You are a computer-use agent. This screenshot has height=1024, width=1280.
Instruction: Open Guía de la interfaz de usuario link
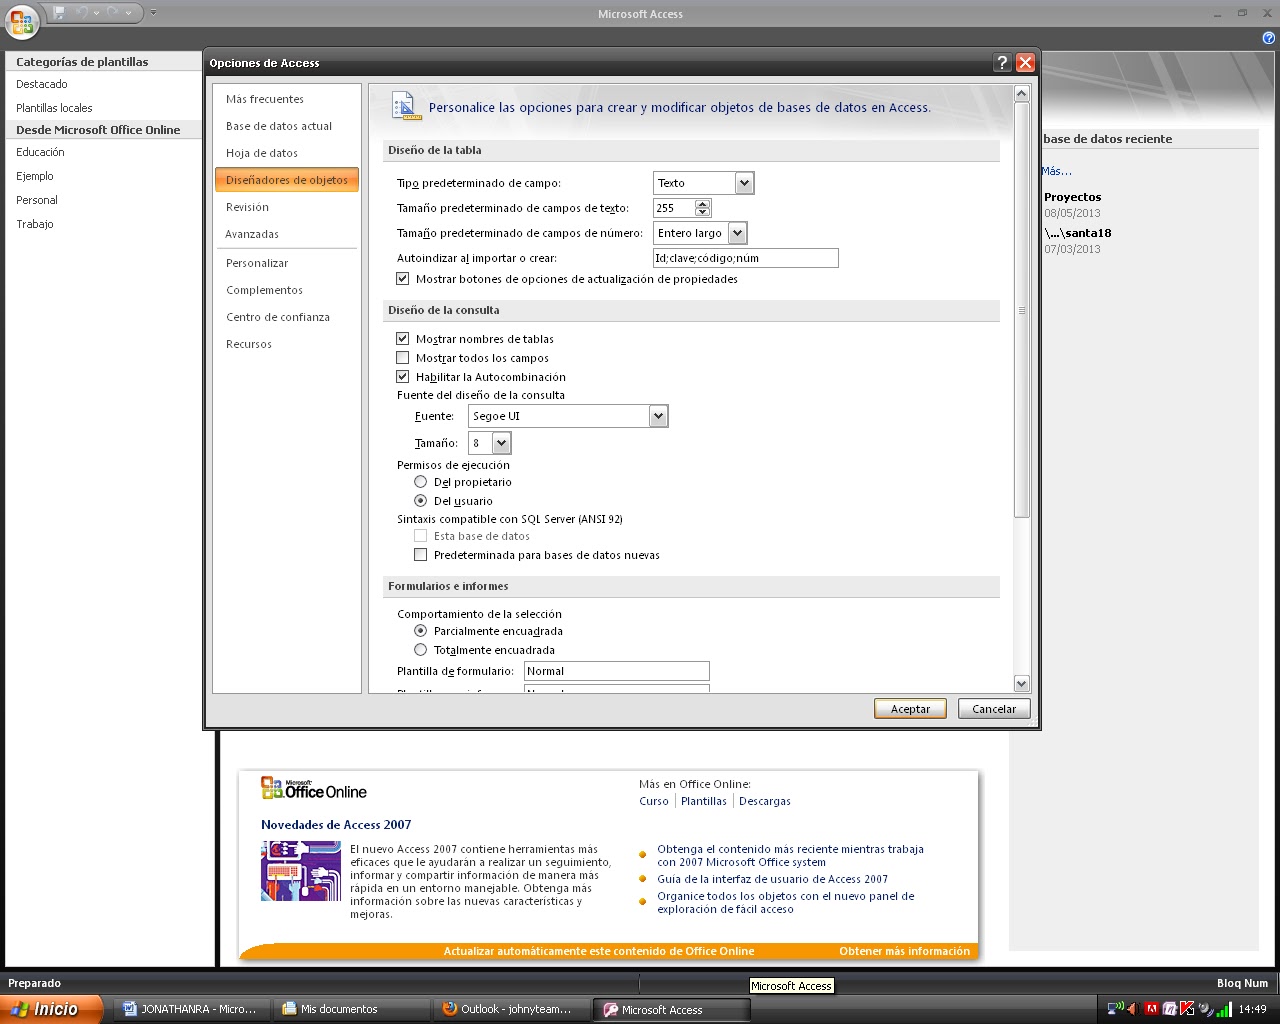click(x=772, y=879)
